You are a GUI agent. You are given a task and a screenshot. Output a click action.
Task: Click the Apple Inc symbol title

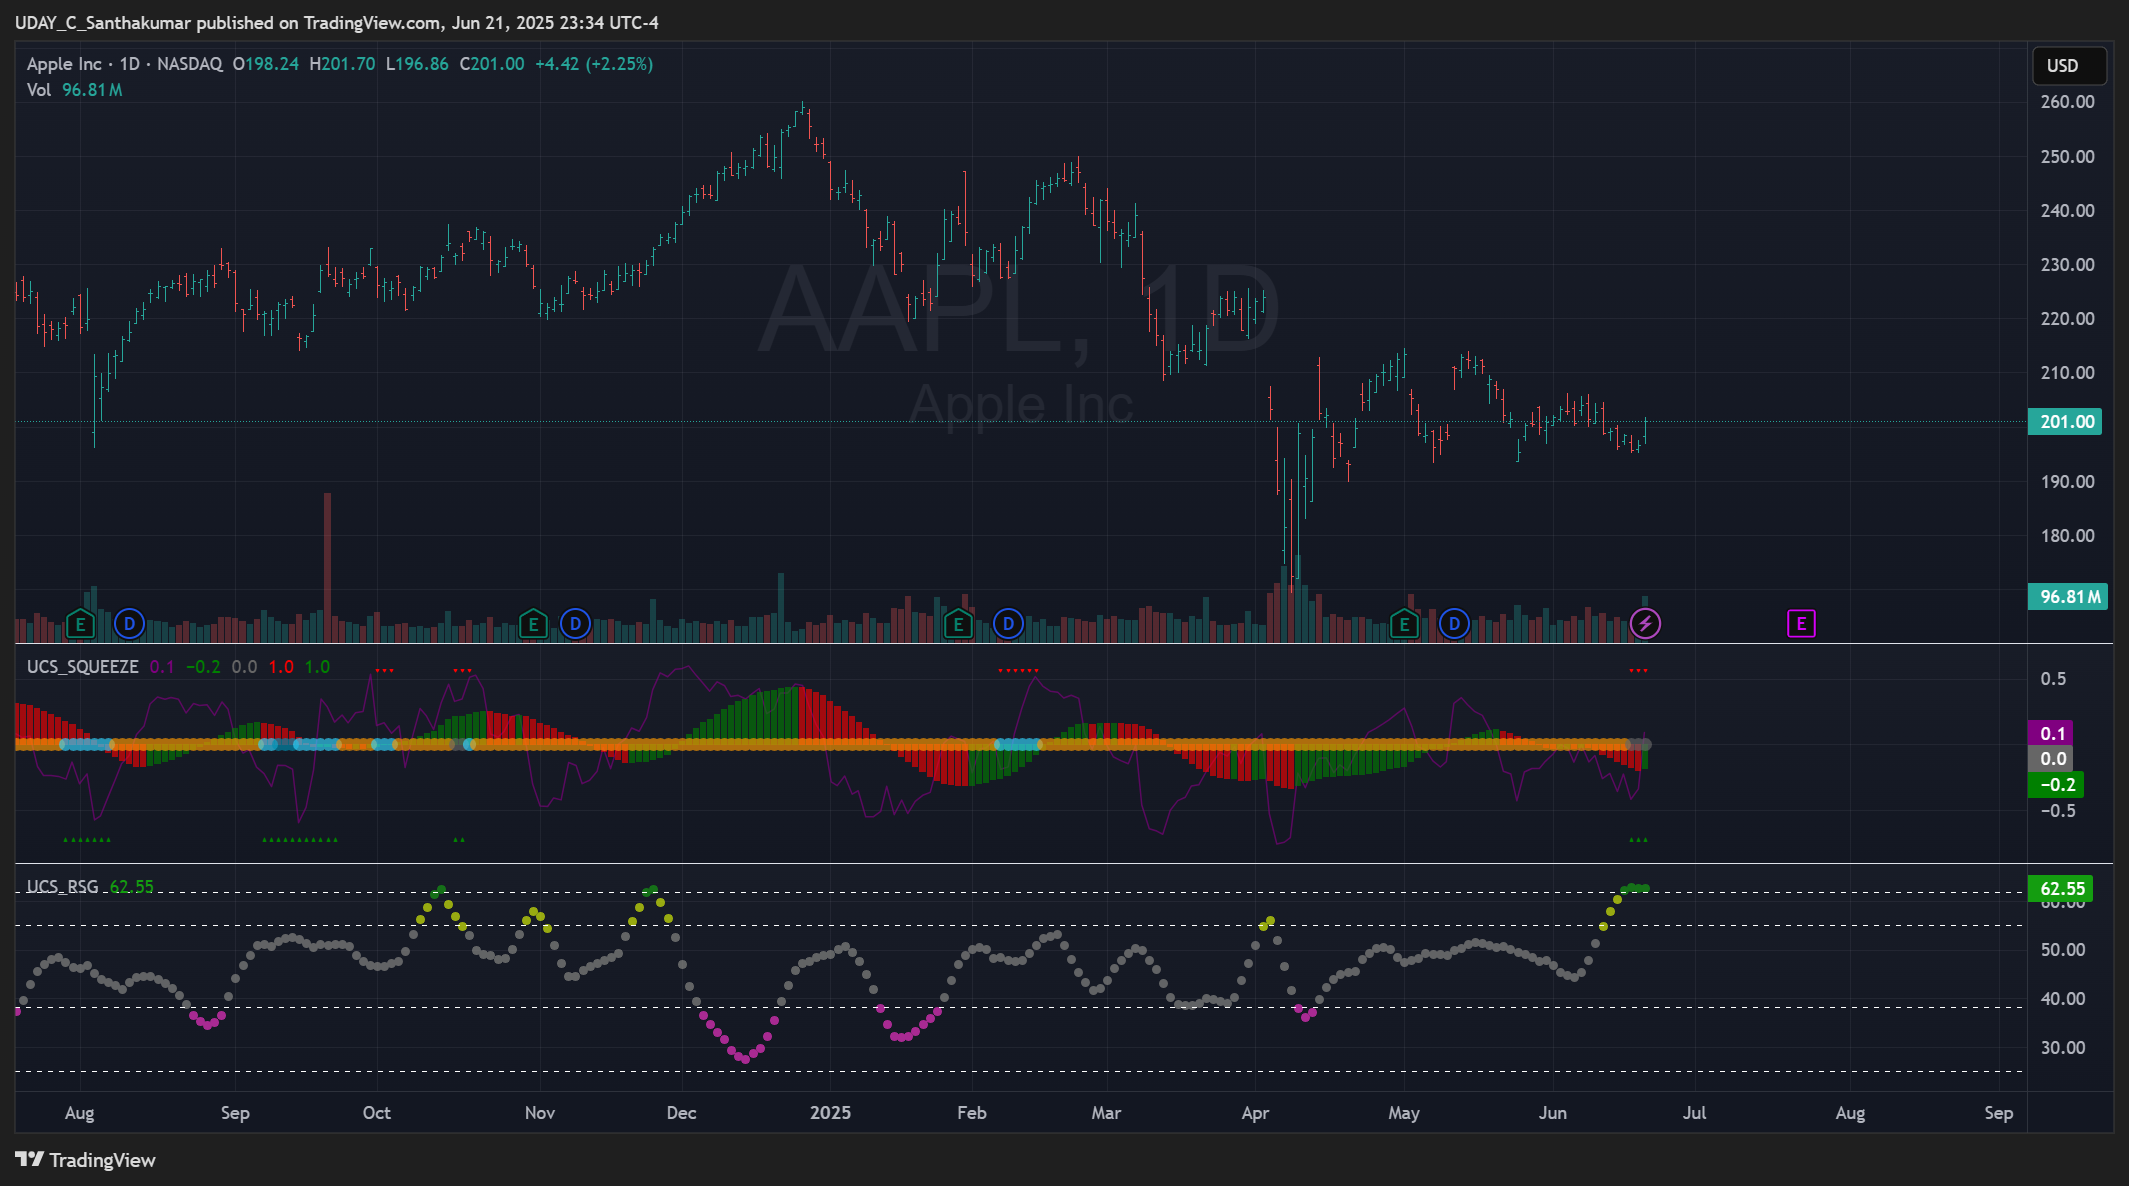[64, 64]
